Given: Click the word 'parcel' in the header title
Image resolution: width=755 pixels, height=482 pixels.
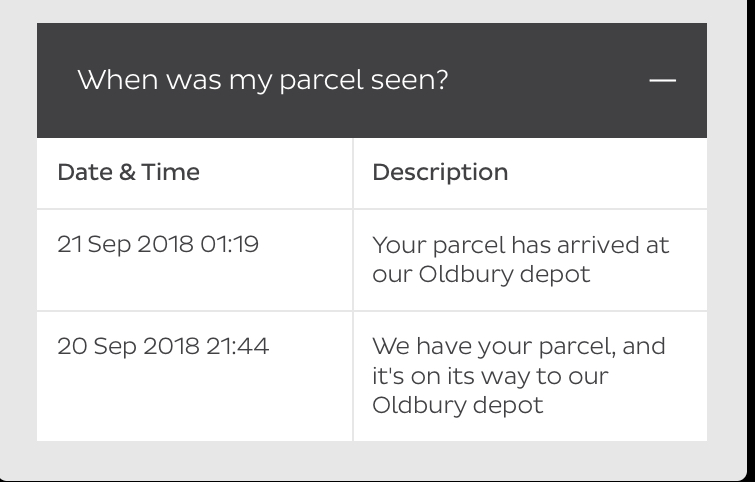Looking at the screenshot, I should click(321, 81).
